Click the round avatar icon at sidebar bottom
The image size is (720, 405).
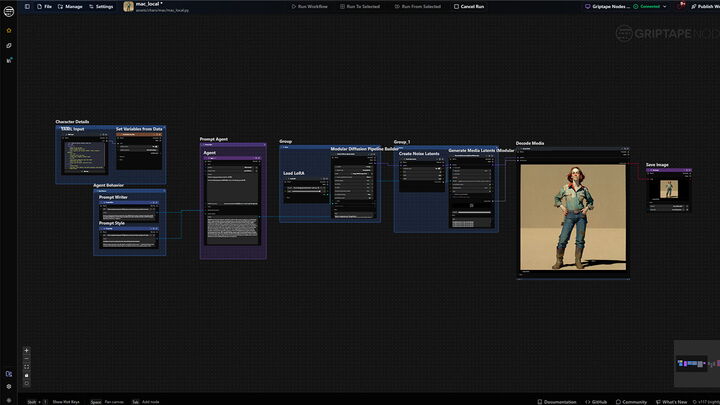coord(9,400)
